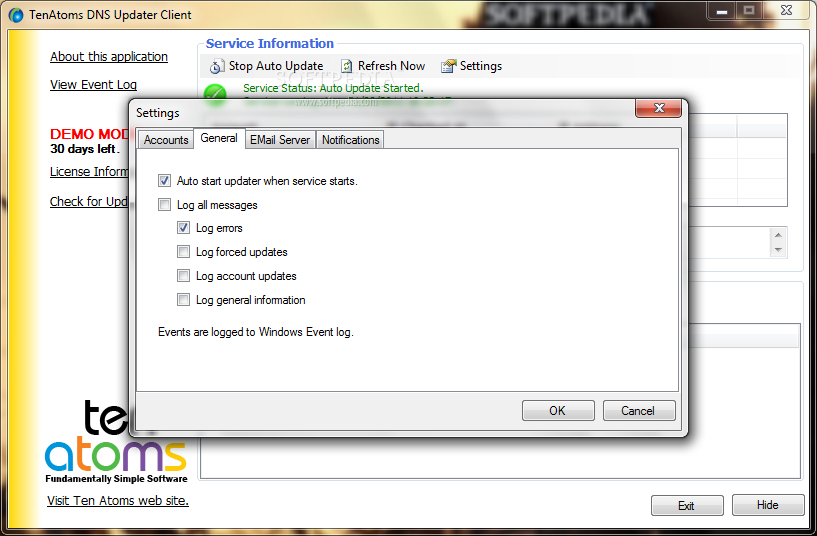Dismiss settings with the Cancel button
The height and width of the screenshot is (536, 817).
click(638, 410)
